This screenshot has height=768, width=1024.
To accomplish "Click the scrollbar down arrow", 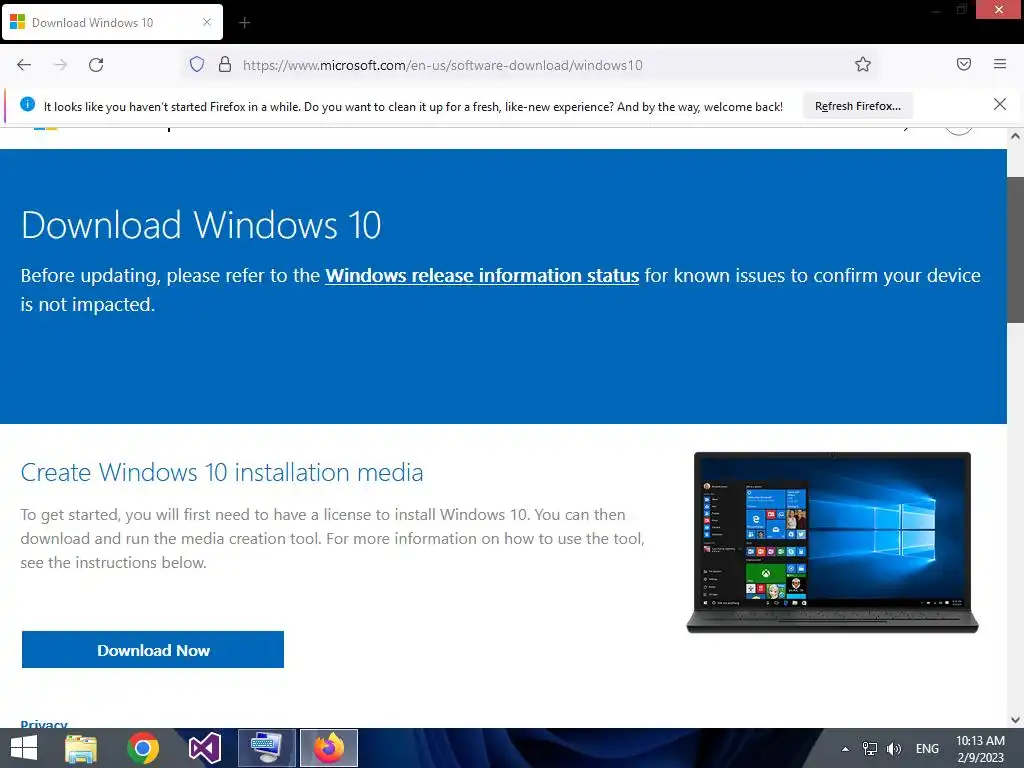I will pos(1015,720).
